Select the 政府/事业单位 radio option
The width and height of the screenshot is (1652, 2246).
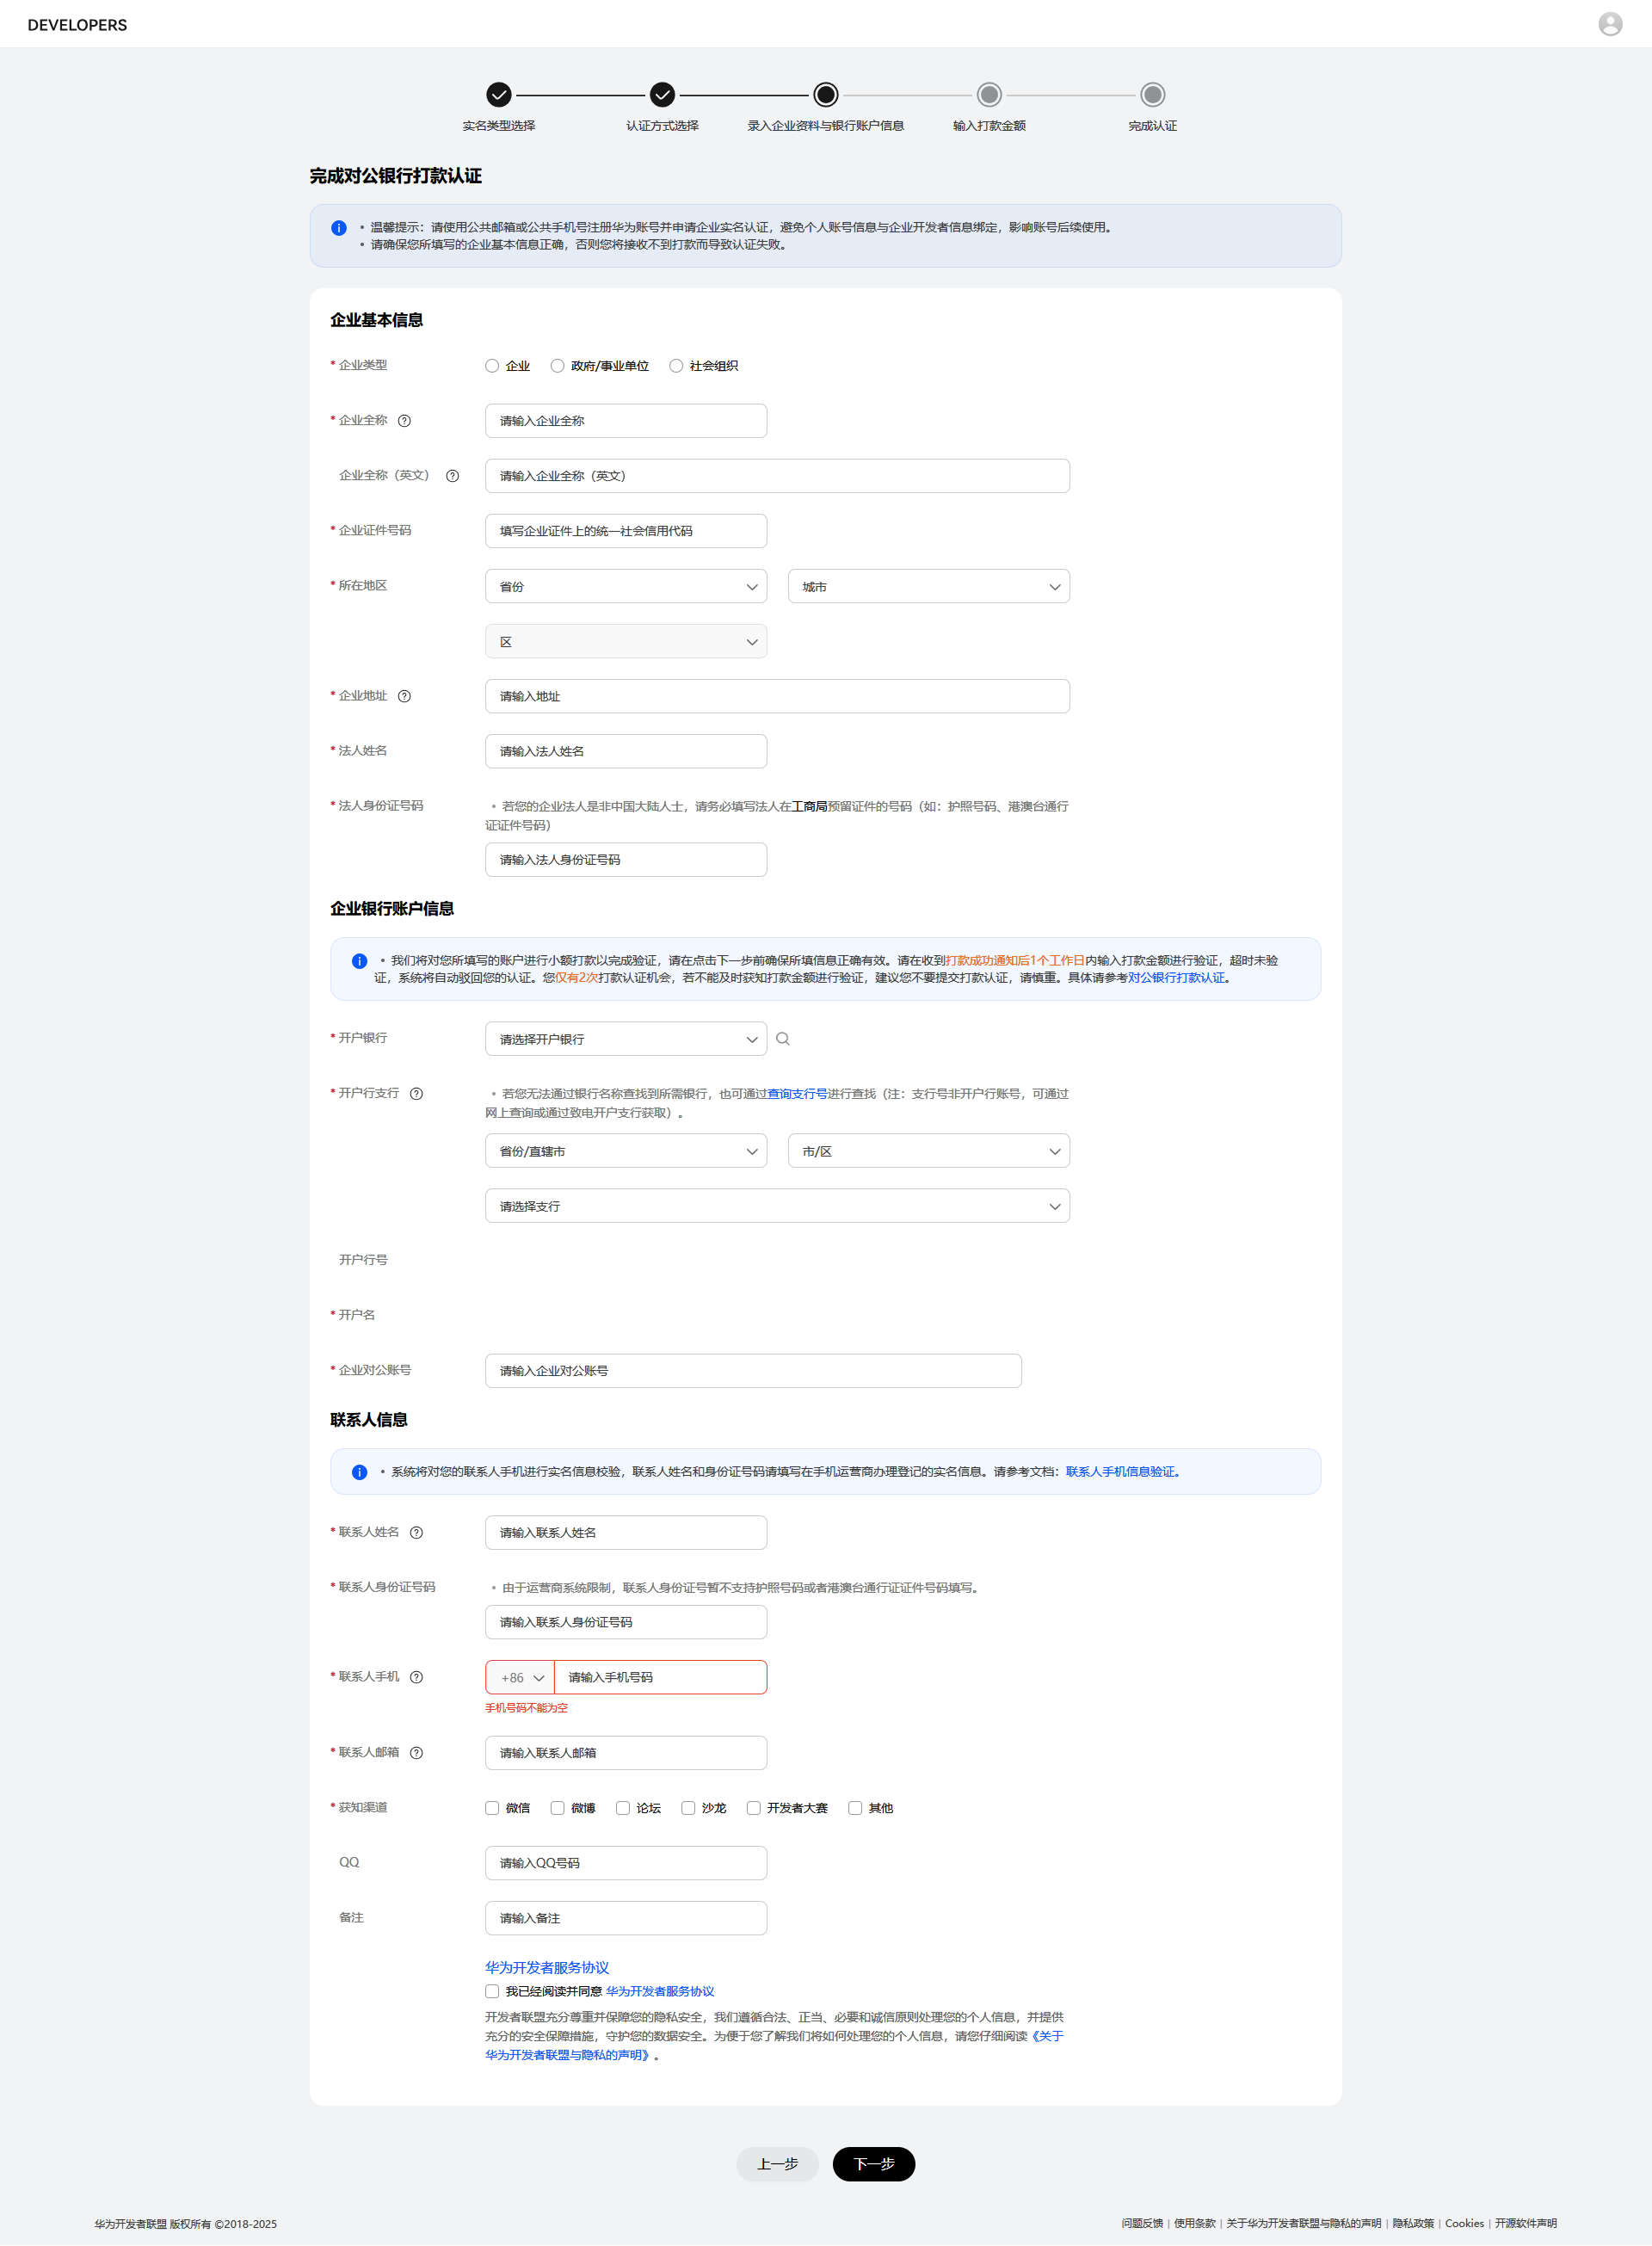(557, 366)
